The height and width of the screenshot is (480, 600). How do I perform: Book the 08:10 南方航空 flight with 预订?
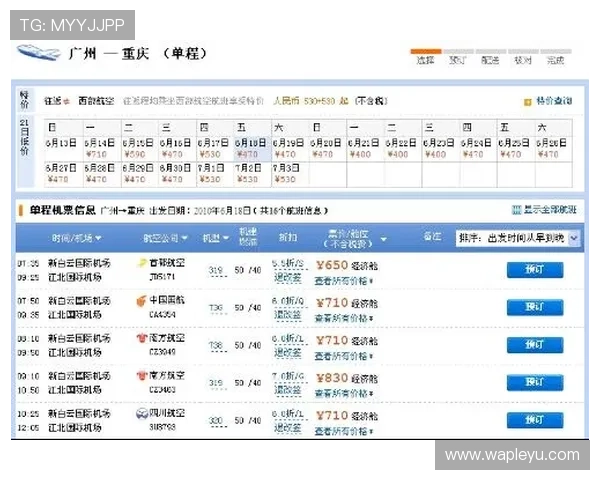click(x=535, y=345)
